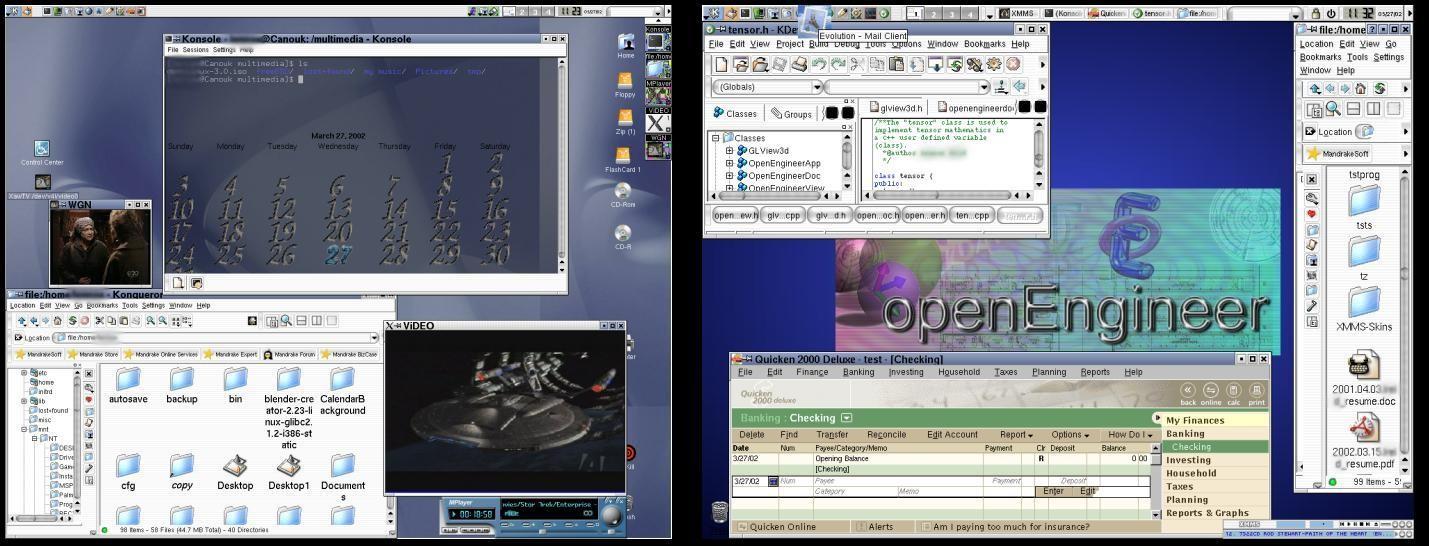
Task: Open the Options dropdown in Quicken
Action: click(x=1070, y=435)
